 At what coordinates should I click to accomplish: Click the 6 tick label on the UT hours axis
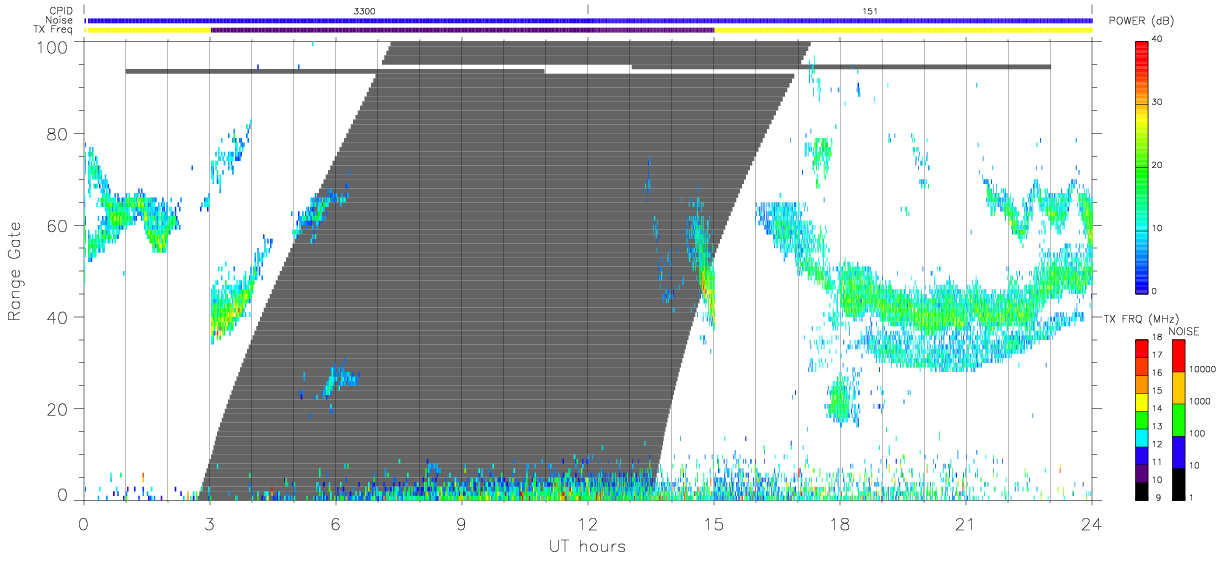[x=336, y=523]
